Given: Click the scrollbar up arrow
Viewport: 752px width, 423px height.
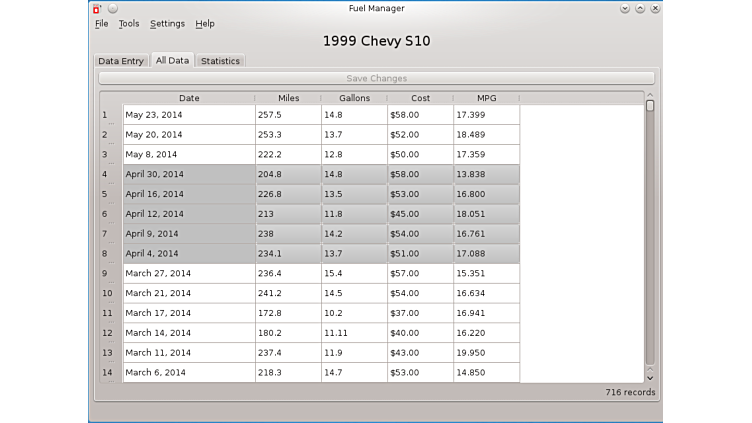Looking at the screenshot, I should 650,96.
